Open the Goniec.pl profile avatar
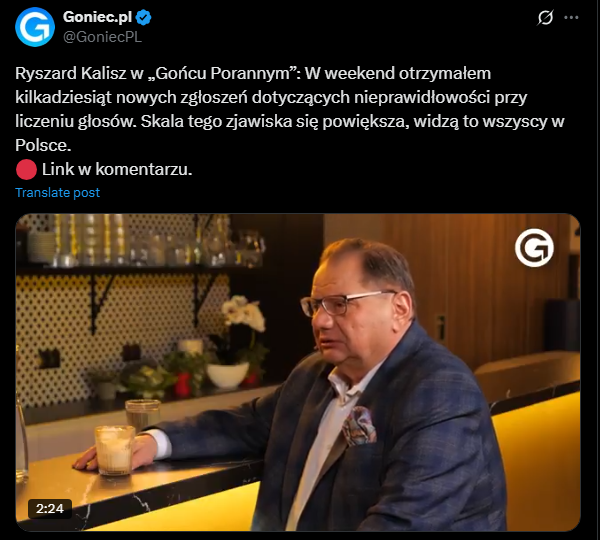This screenshot has width=600, height=540. click(x=35, y=27)
